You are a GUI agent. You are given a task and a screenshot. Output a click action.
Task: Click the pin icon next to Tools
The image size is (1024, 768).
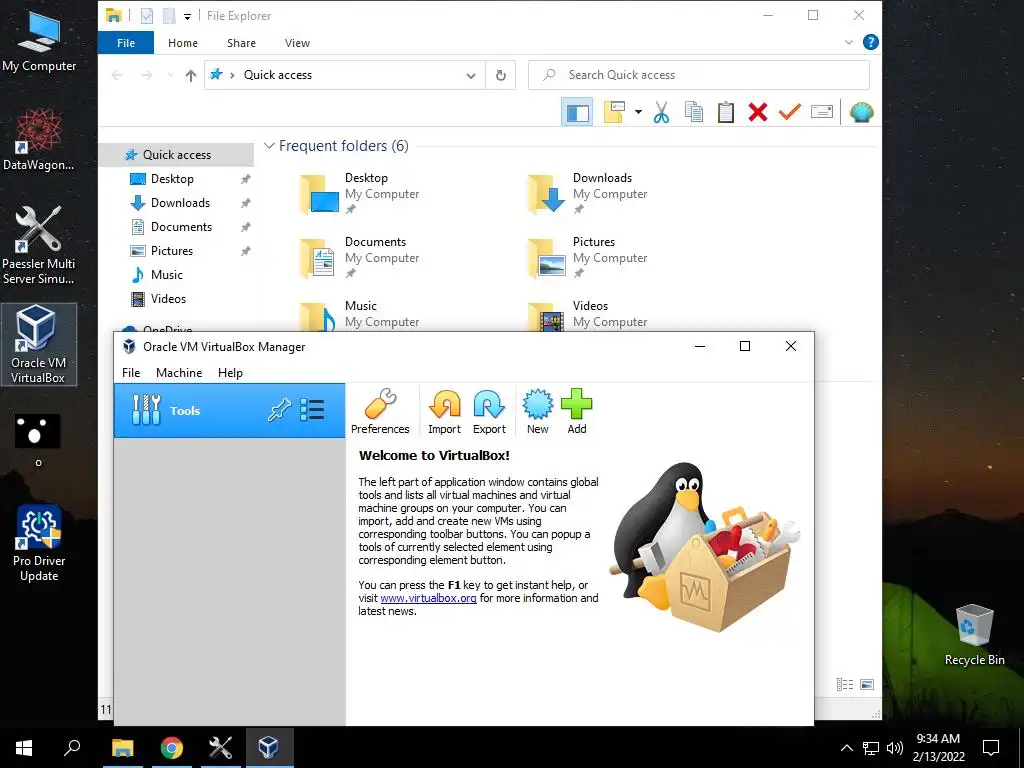(x=279, y=410)
